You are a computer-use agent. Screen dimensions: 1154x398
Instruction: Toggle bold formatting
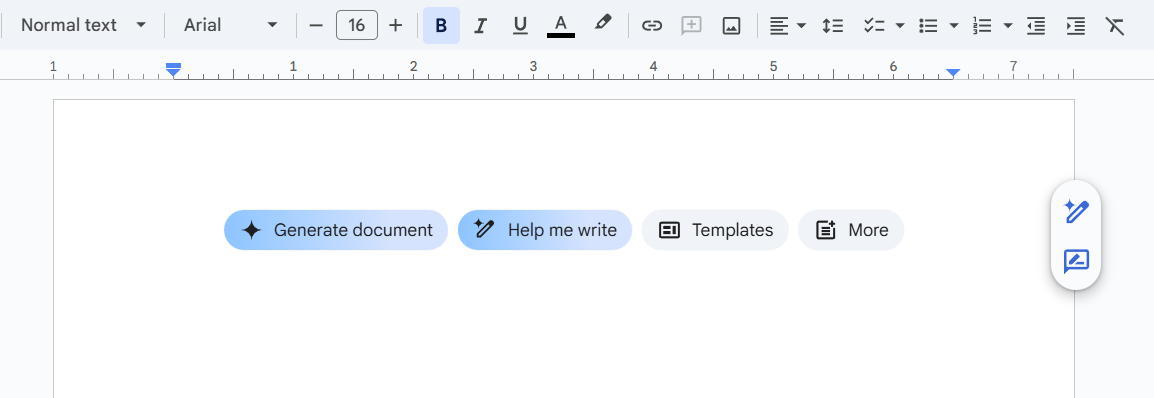441,26
